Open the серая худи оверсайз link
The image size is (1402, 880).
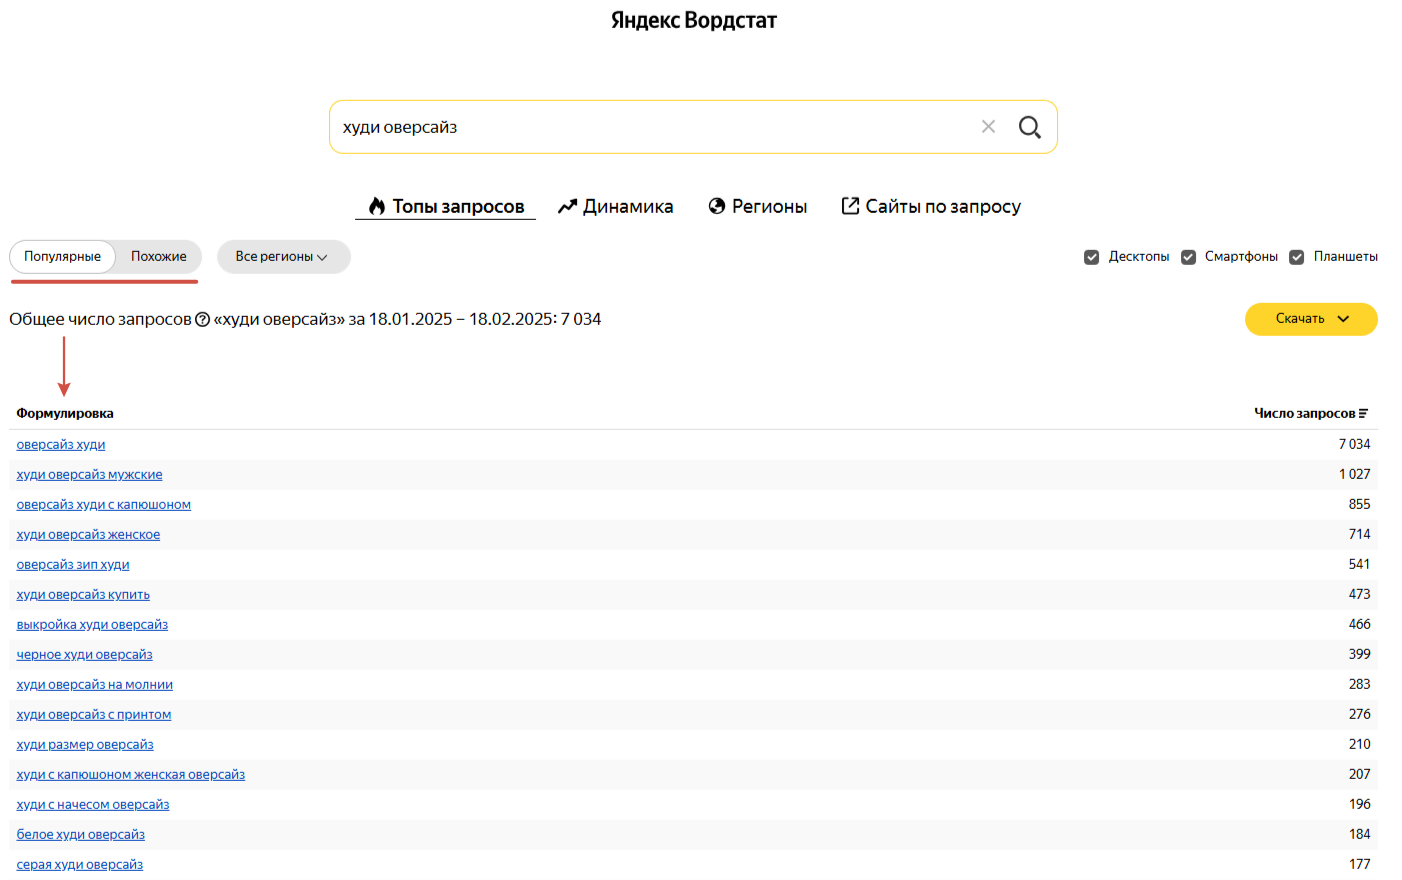80,864
